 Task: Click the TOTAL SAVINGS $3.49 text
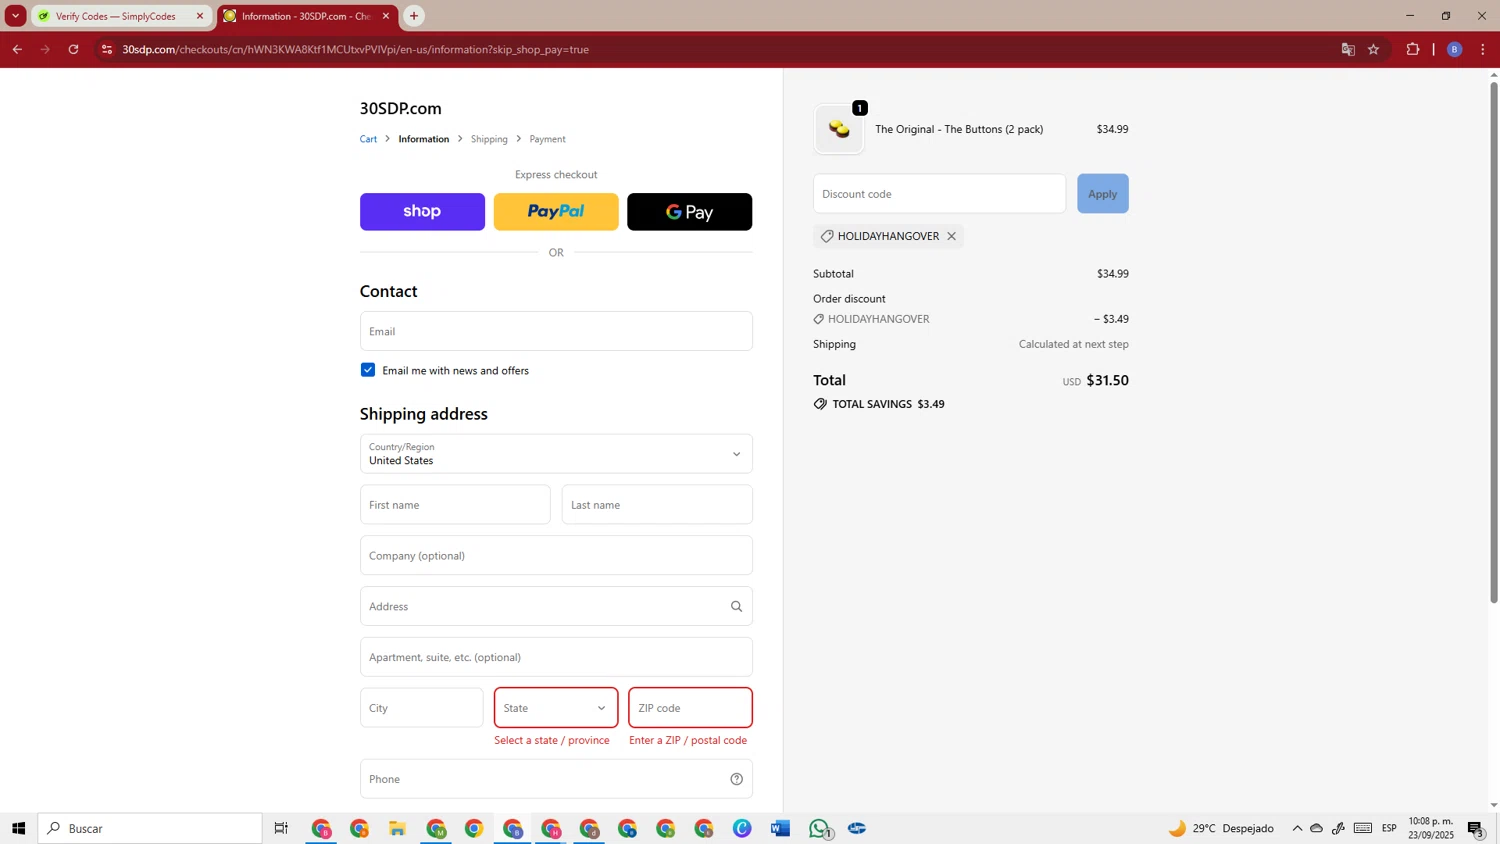888,404
